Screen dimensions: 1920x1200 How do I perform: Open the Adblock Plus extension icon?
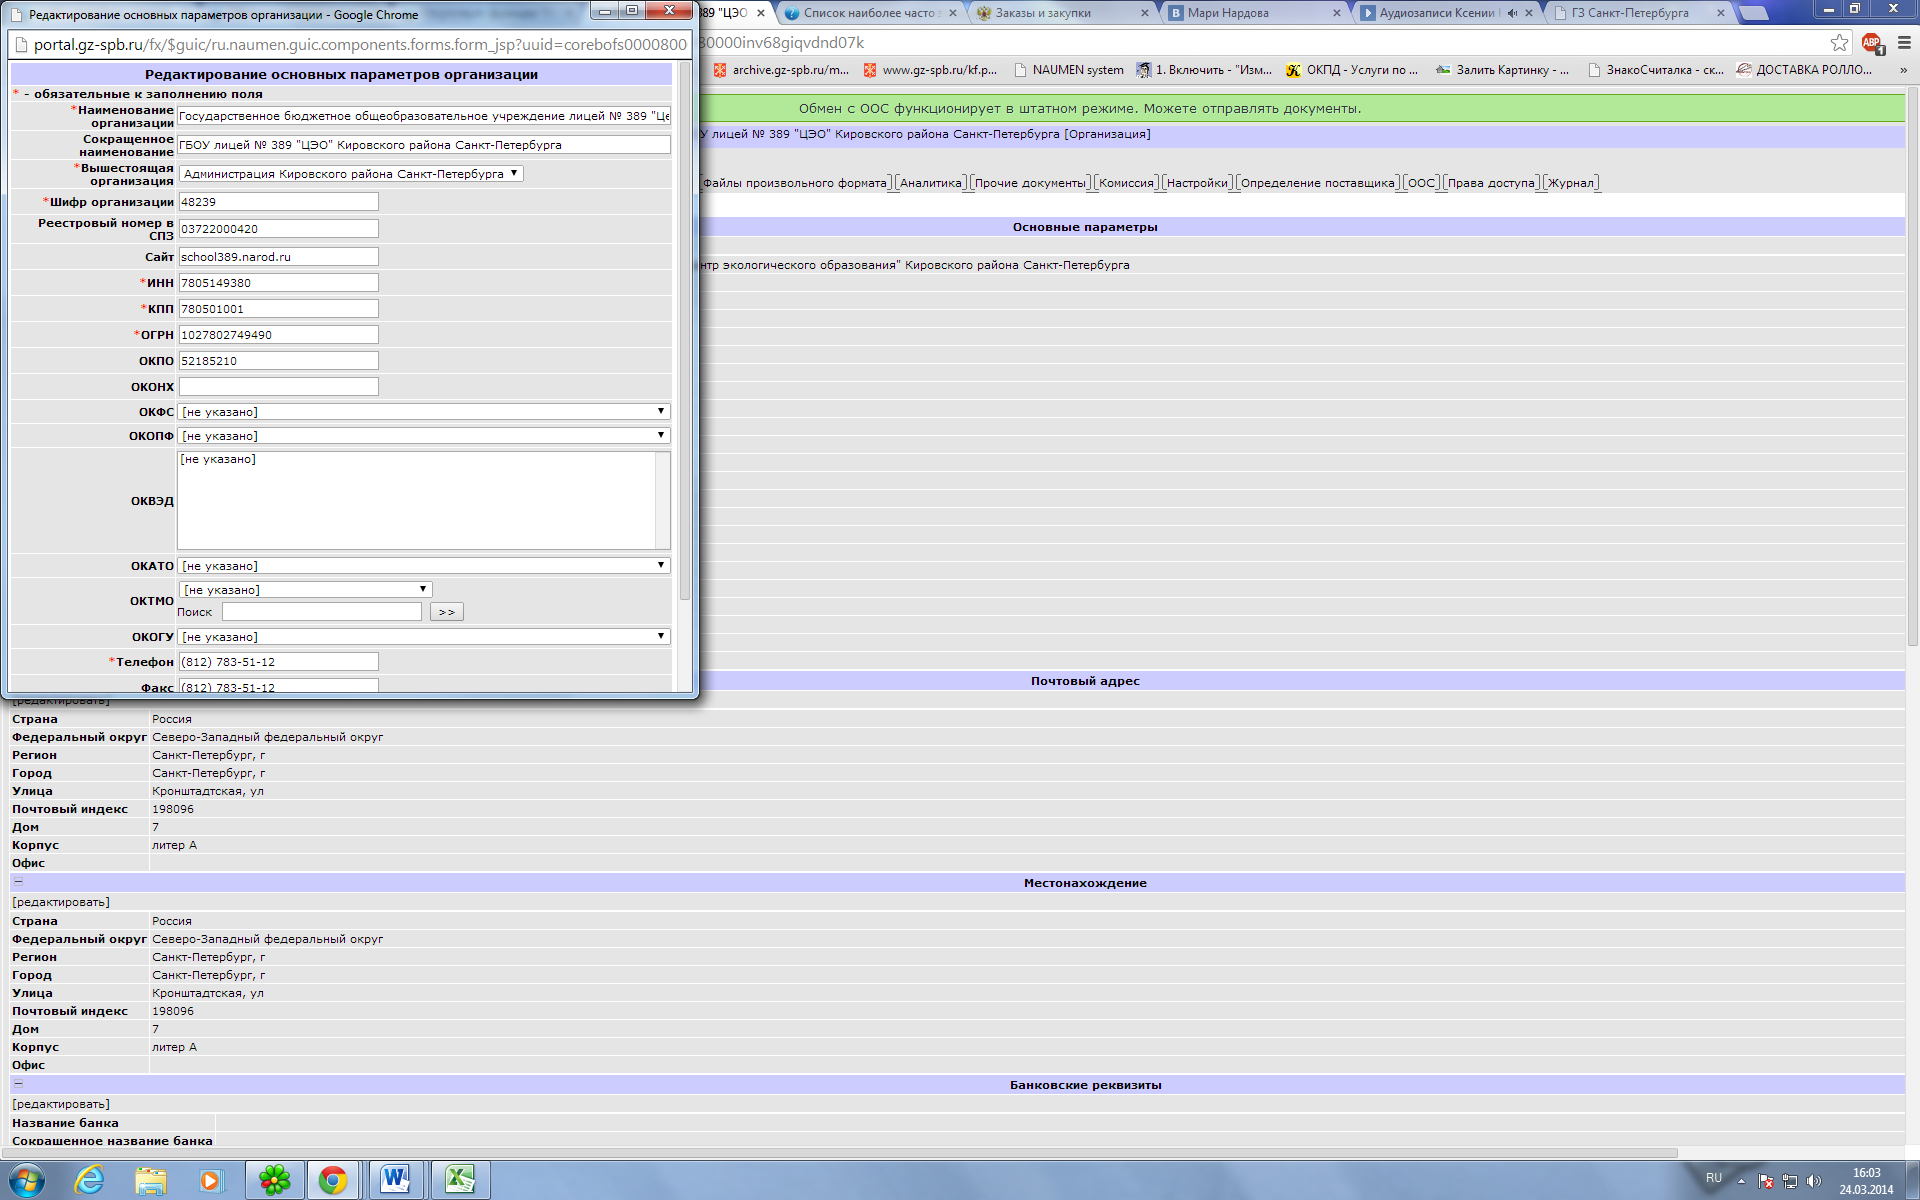1871,43
